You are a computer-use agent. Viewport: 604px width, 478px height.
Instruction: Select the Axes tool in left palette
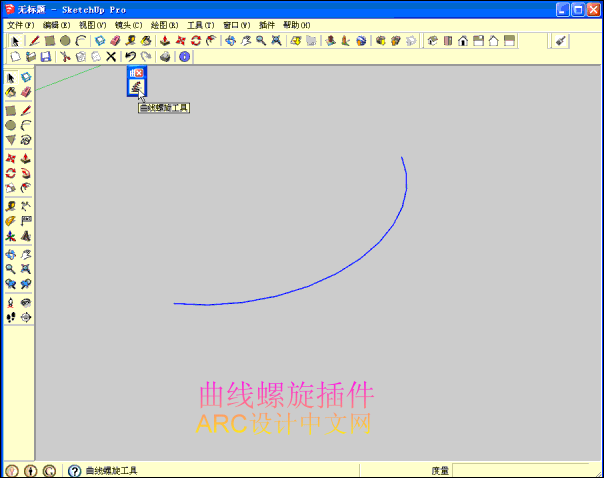11,236
